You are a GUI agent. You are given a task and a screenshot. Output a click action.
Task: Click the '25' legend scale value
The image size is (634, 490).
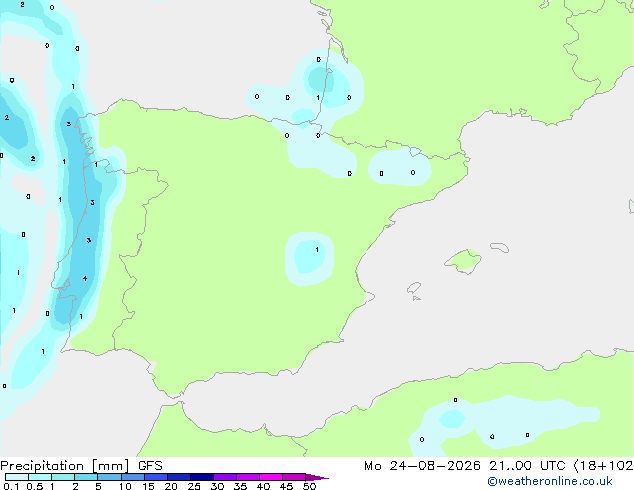(x=194, y=486)
